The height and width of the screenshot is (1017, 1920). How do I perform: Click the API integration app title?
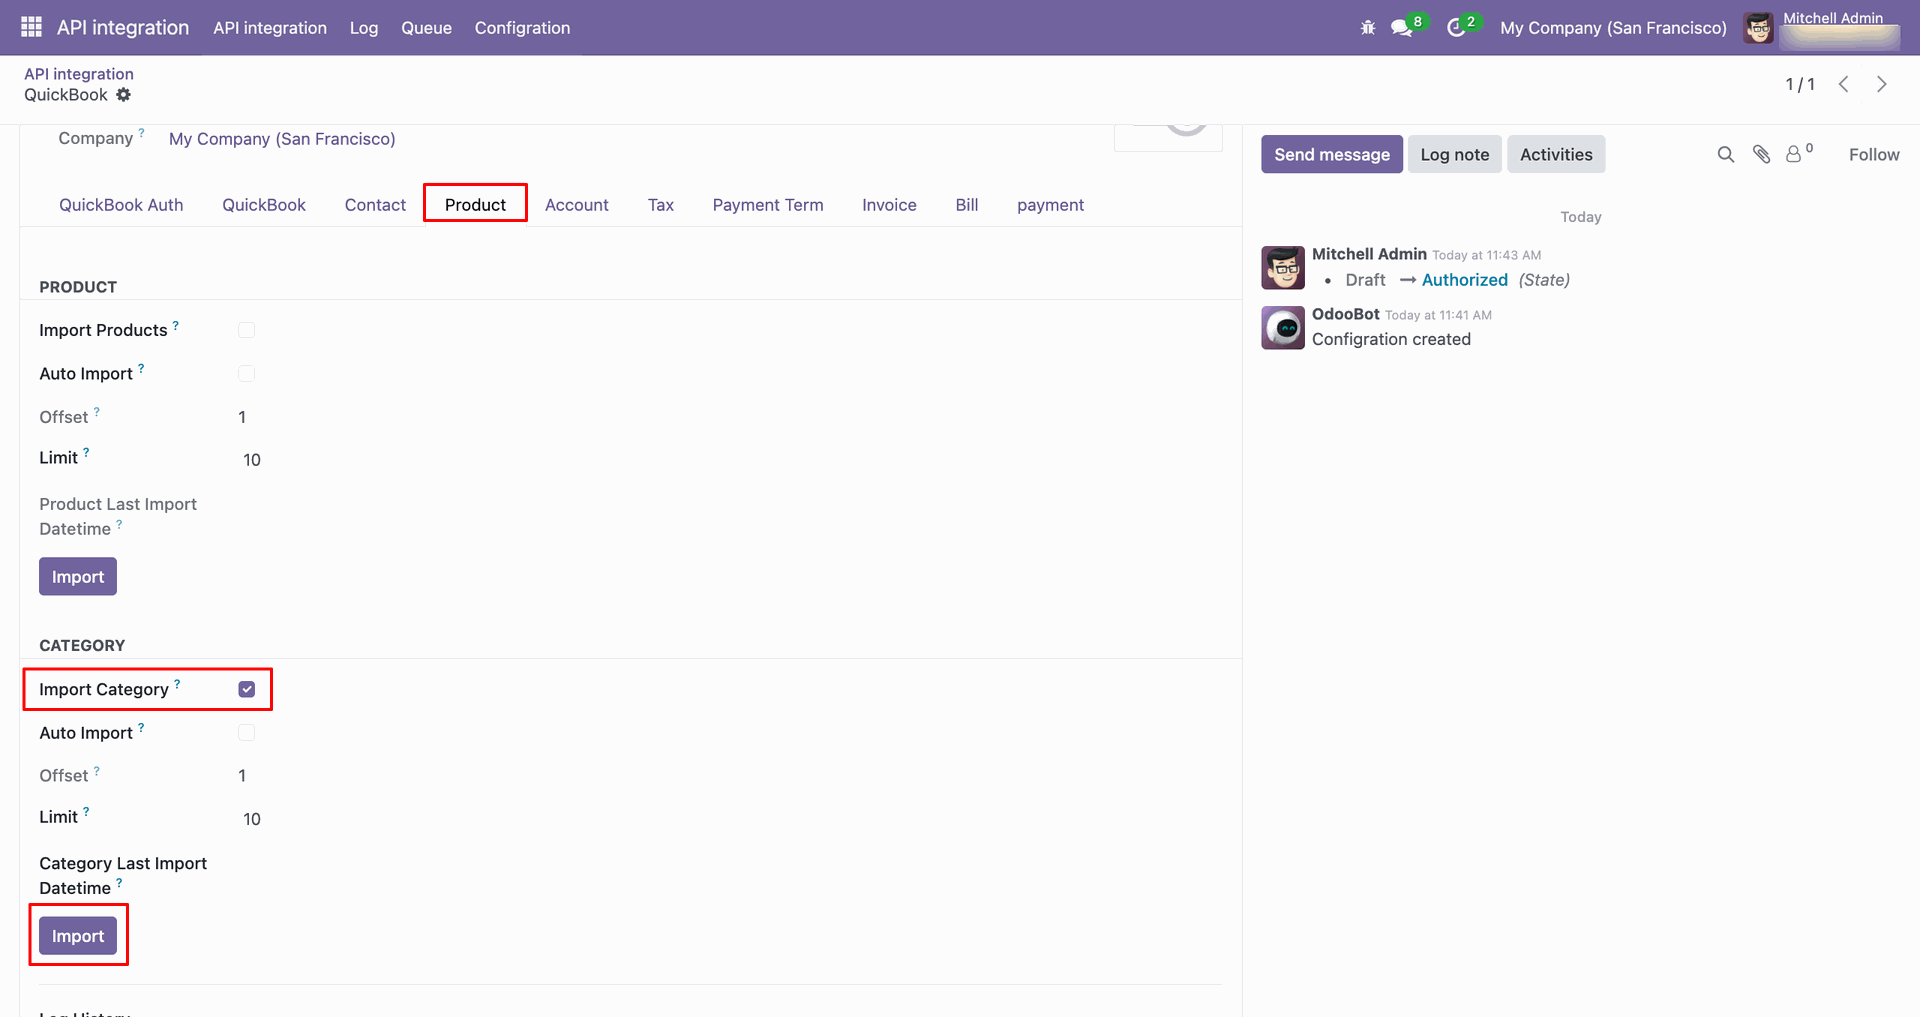coord(123,28)
